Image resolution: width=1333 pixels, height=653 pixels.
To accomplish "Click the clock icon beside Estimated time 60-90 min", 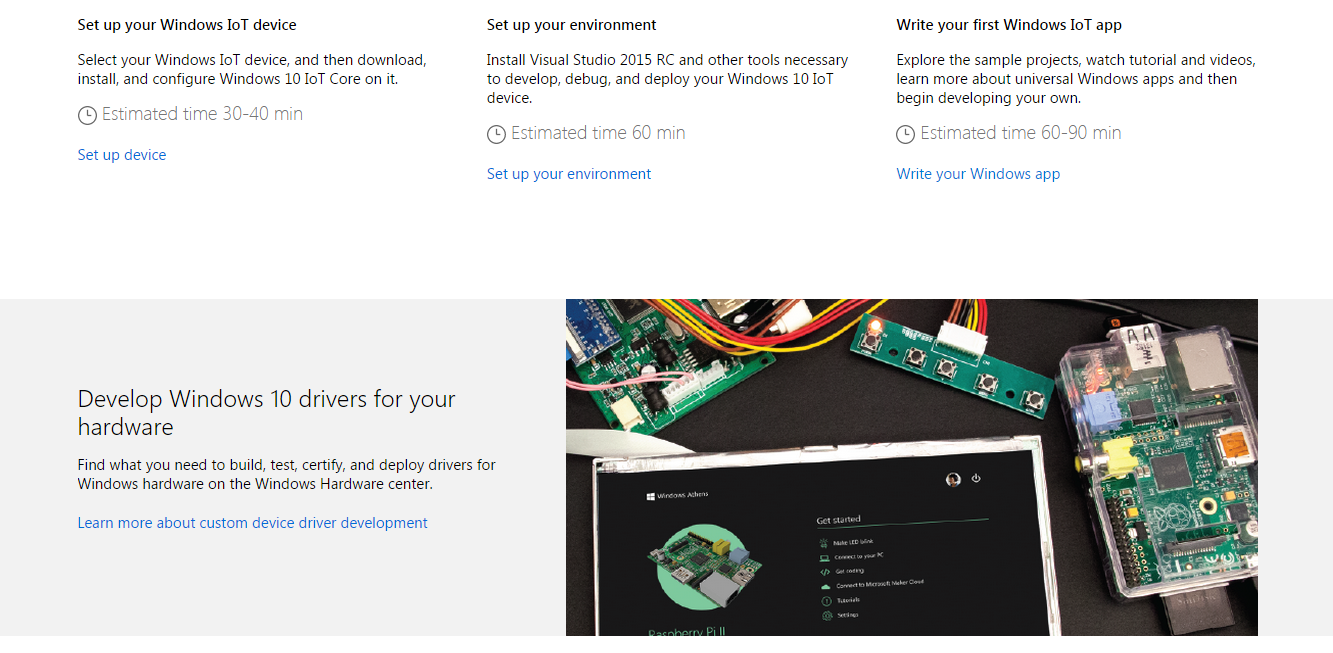I will click(906, 133).
